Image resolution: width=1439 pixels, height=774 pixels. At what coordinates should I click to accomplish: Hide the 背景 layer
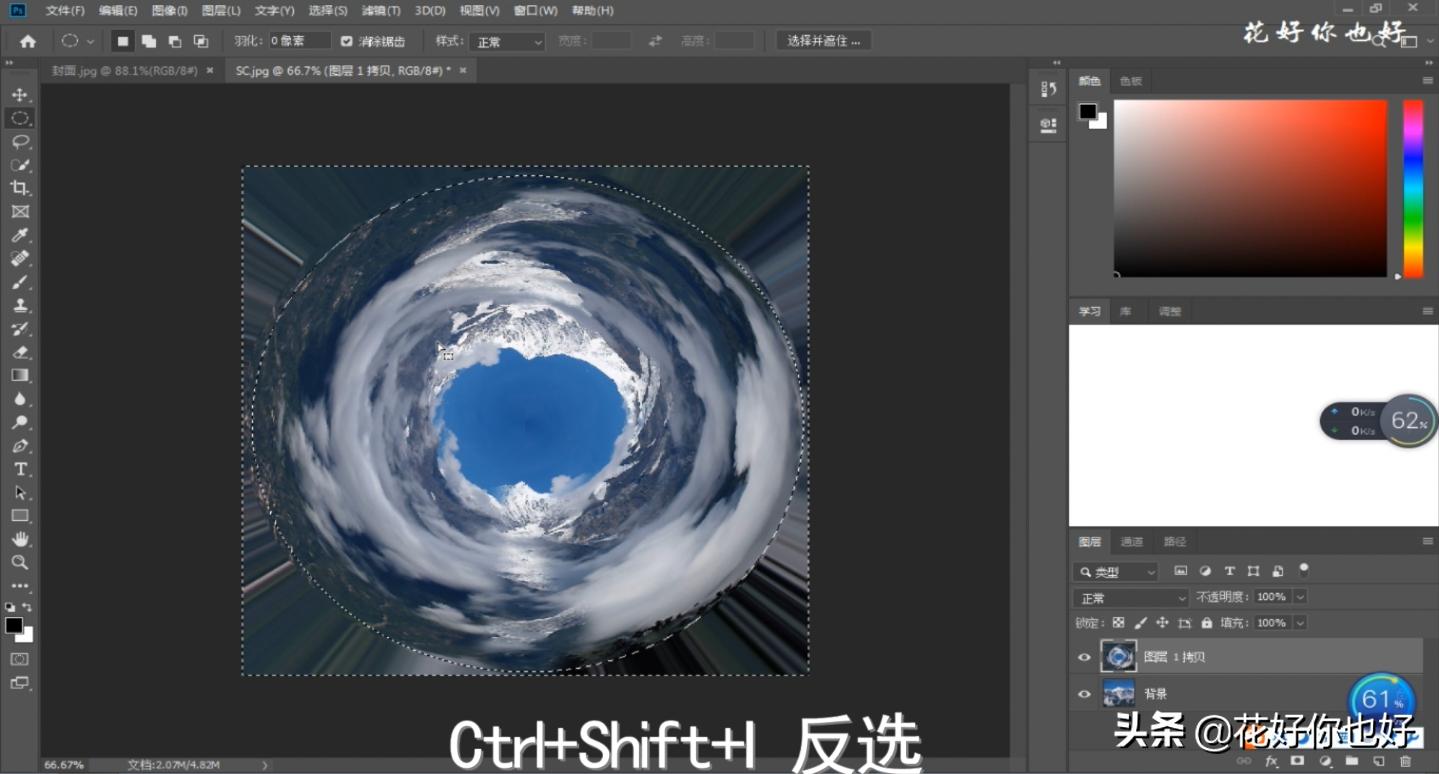1083,693
